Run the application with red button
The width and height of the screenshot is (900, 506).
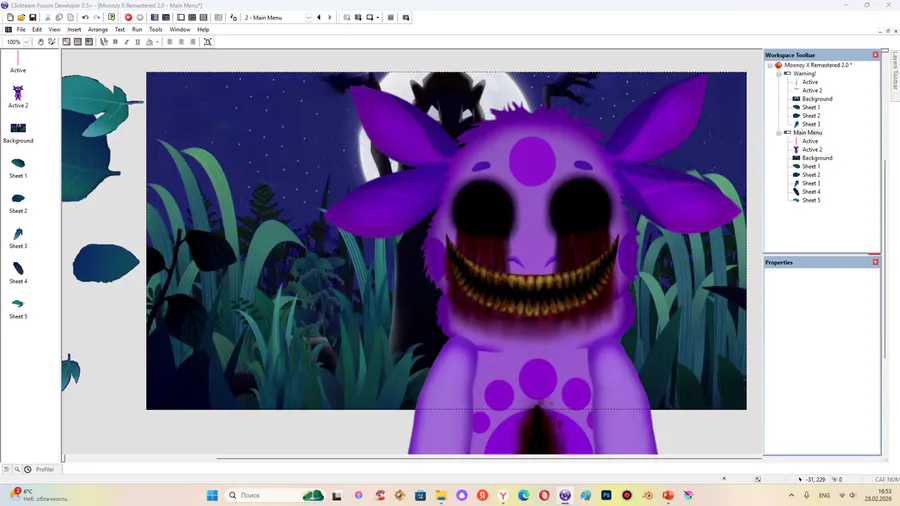pyautogui.click(x=129, y=18)
